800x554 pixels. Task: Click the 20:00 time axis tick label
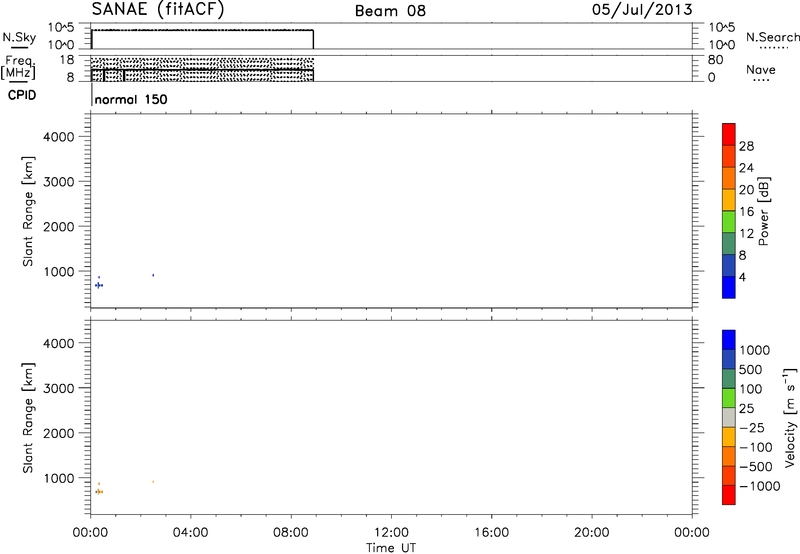pos(592,533)
